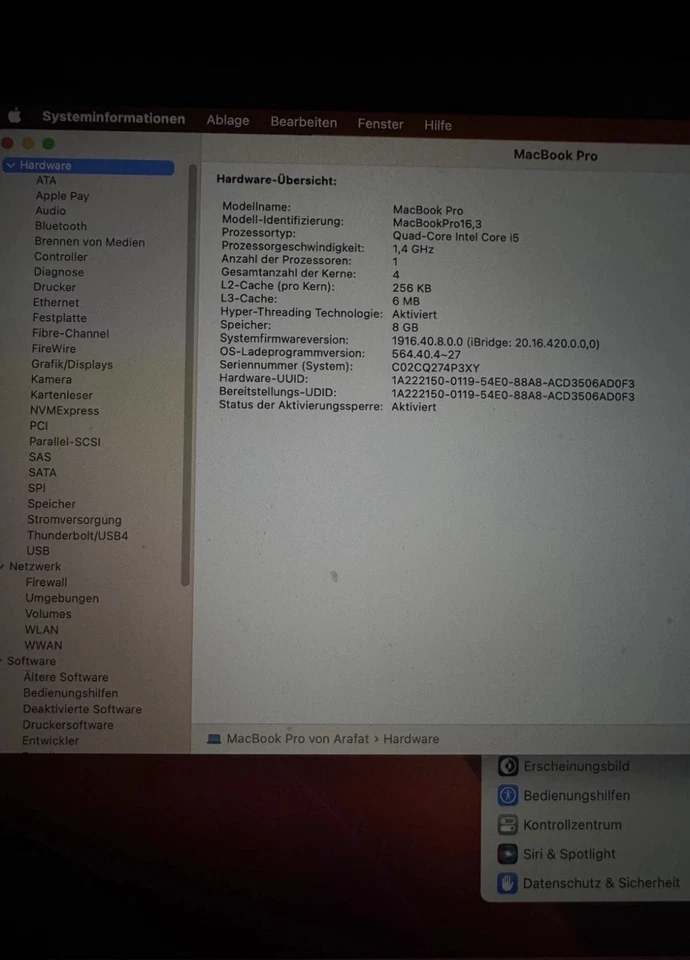Collapse the Netzwerk section chevron
690x960 pixels.
[x=2, y=566]
